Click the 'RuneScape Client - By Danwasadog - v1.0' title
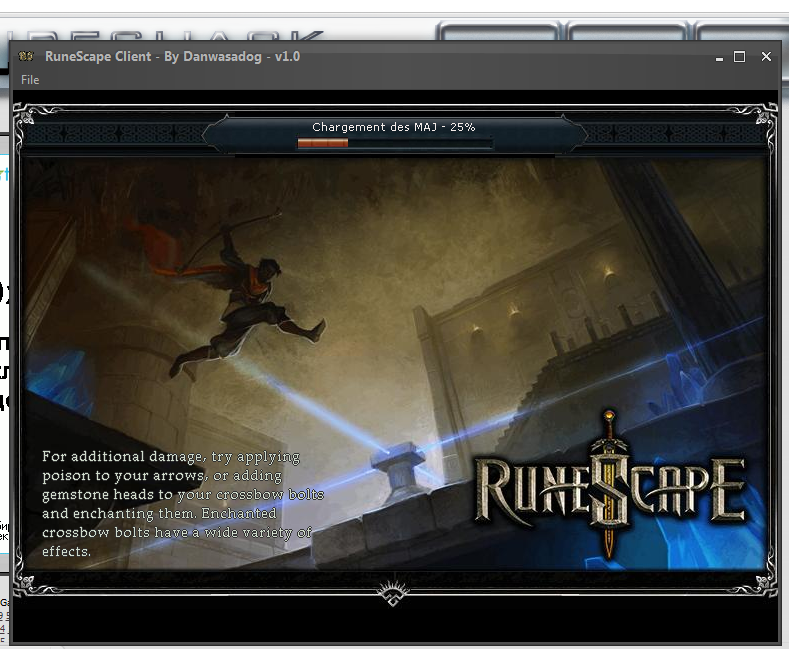The image size is (789, 649). point(173,56)
